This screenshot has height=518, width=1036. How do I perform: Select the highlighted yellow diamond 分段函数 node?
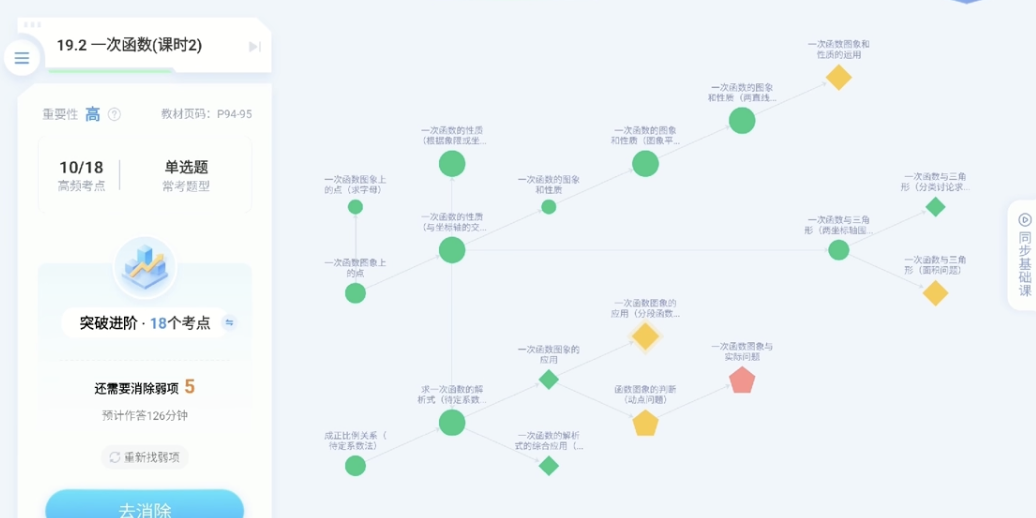[645, 336]
